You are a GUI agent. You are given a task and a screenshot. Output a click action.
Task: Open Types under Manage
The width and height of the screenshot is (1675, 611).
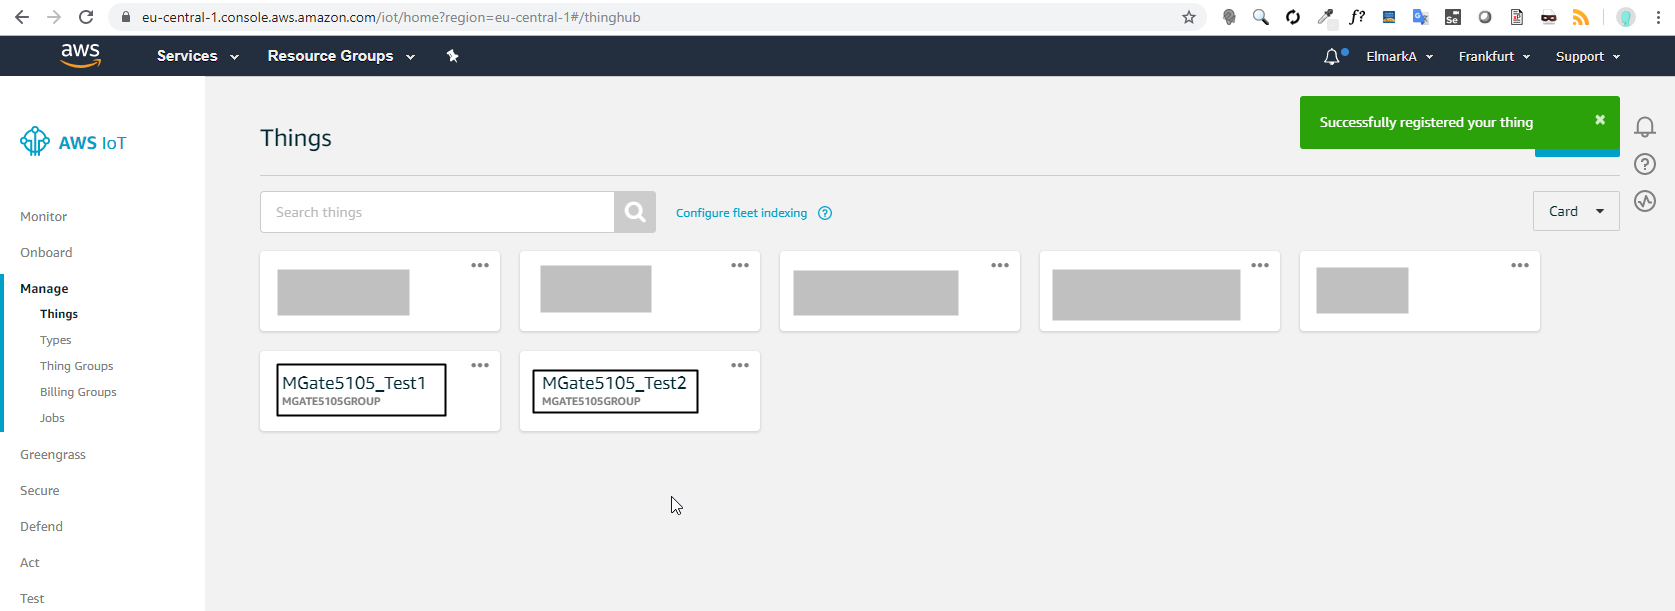pyautogui.click(x=56, y=340)
